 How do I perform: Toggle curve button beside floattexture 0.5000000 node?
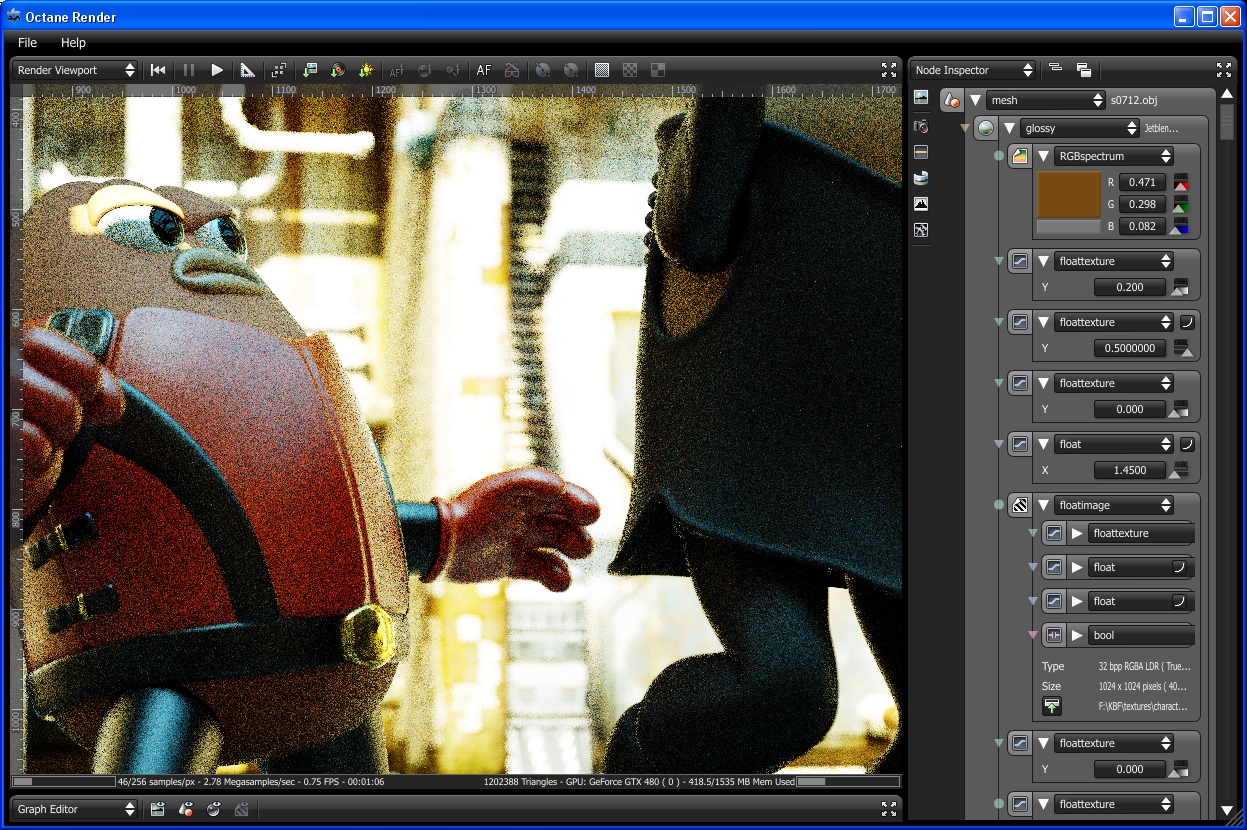pyautogui.click(x=1187, y=322)
